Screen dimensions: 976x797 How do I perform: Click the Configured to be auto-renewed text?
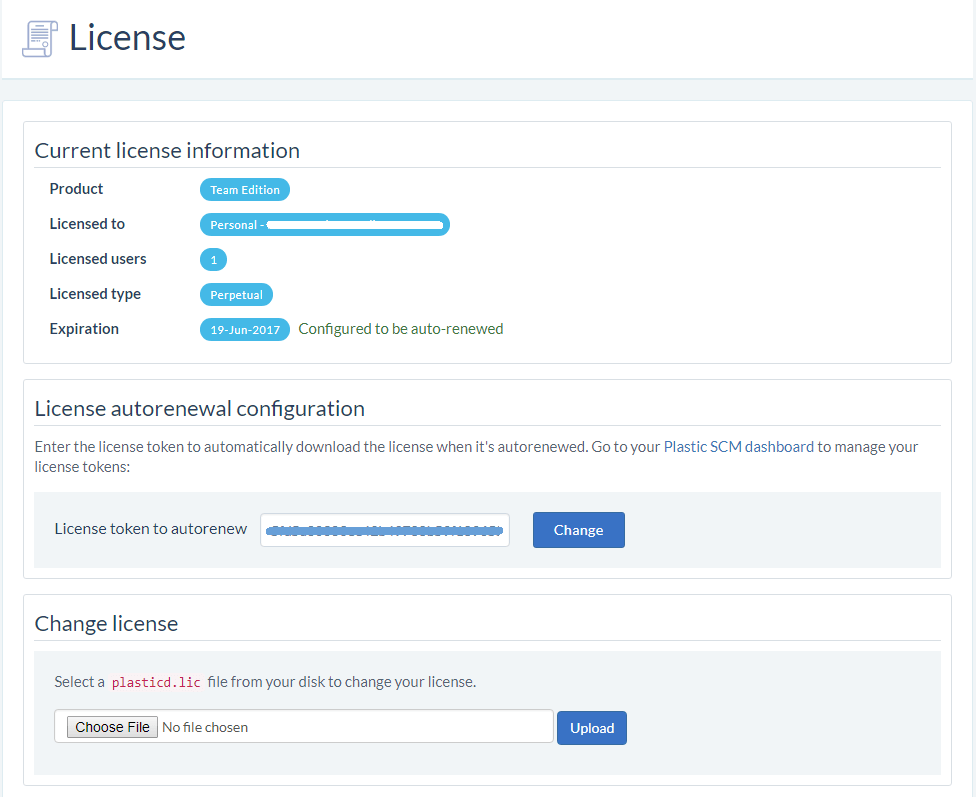[x=401, y=329]
